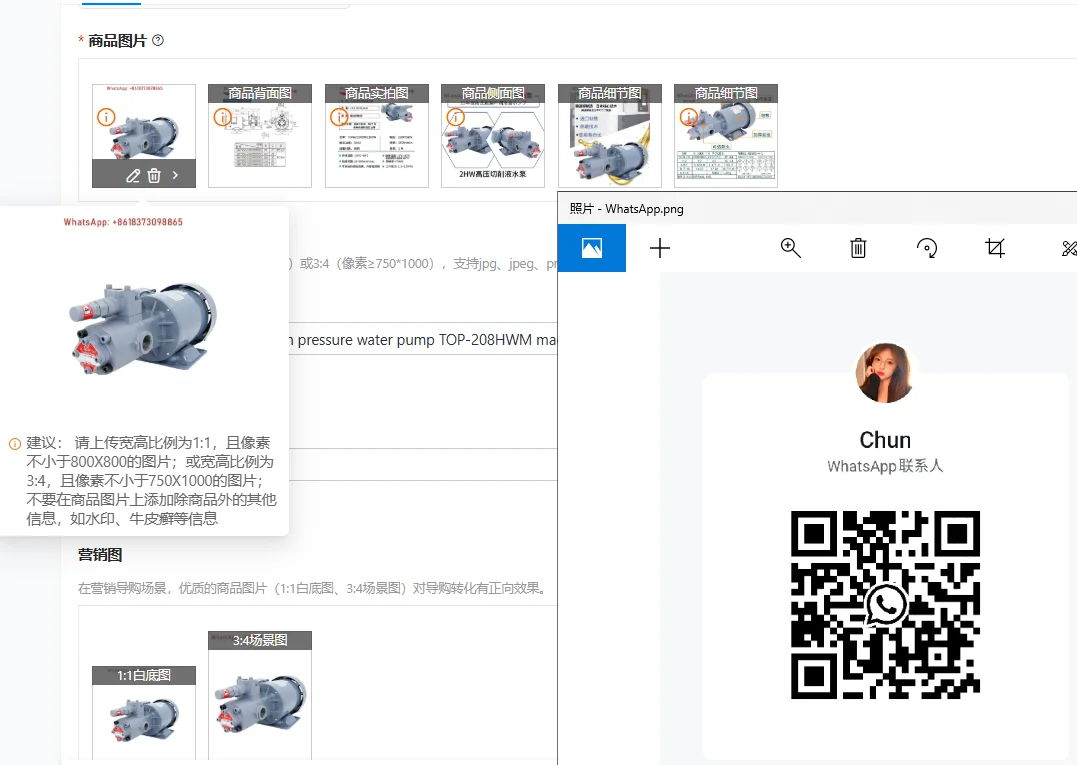Select the 商品侧面图 thumbnail
Viewport: 1077px width, 765px height.
[493, 136]
